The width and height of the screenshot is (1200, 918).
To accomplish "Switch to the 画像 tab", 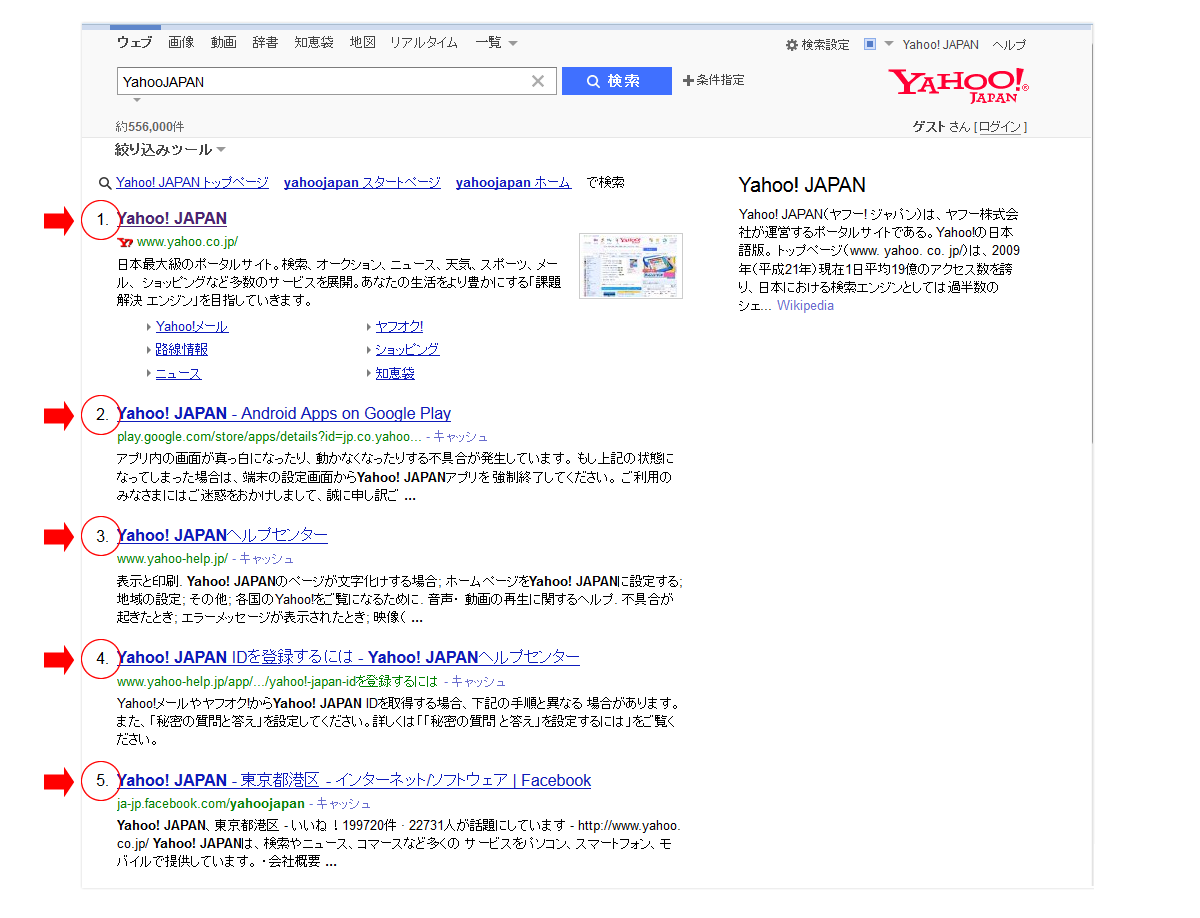I will click(x=181, y=43).
